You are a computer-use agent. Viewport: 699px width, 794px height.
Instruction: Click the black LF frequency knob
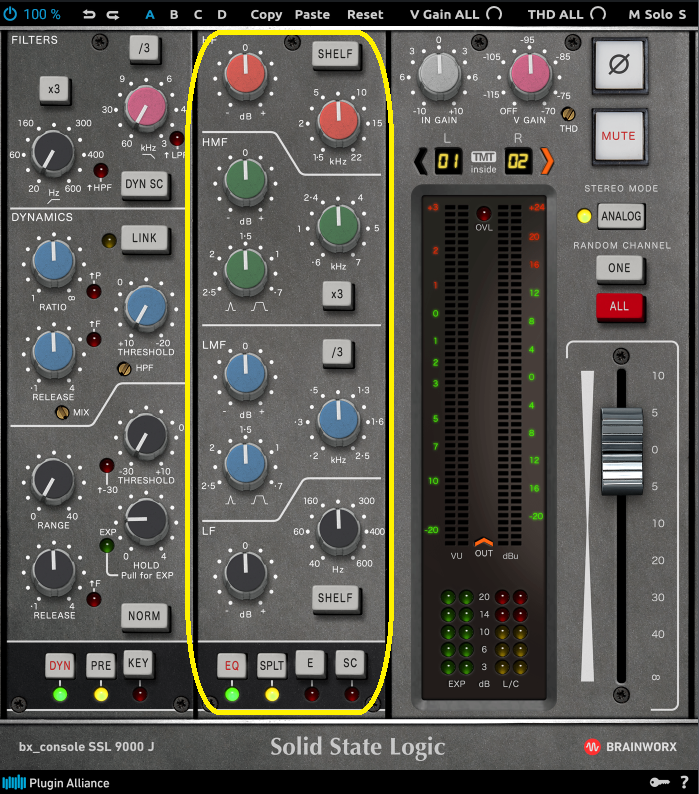click(x=338, y=530)
